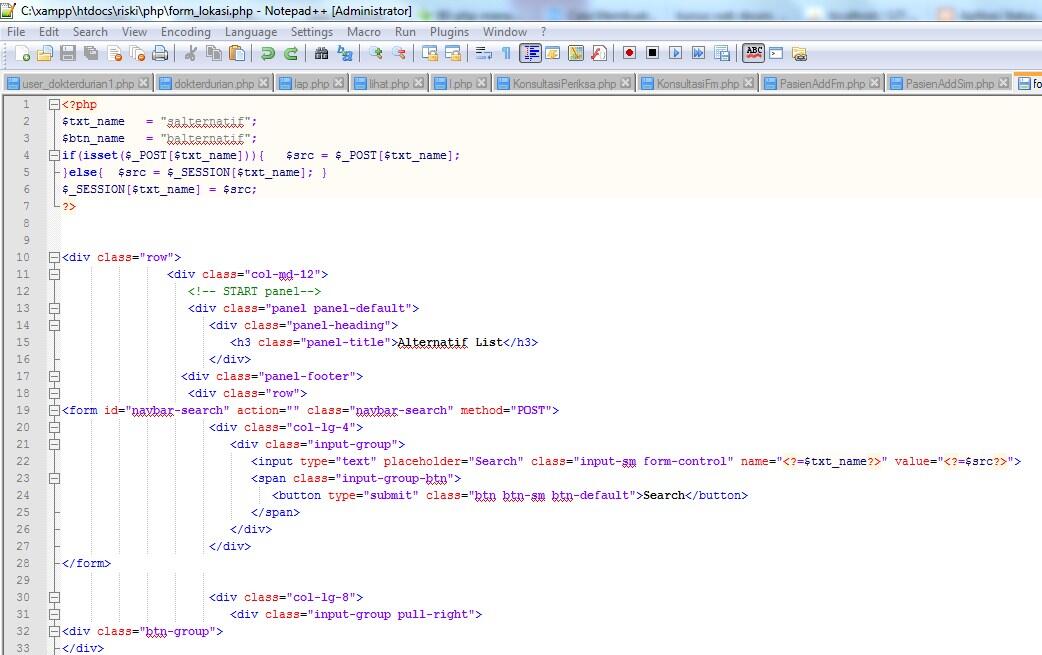Viewport: 1042px width, 655px height.
Task: Open the Search menu
Action: [x=90, y=32]
